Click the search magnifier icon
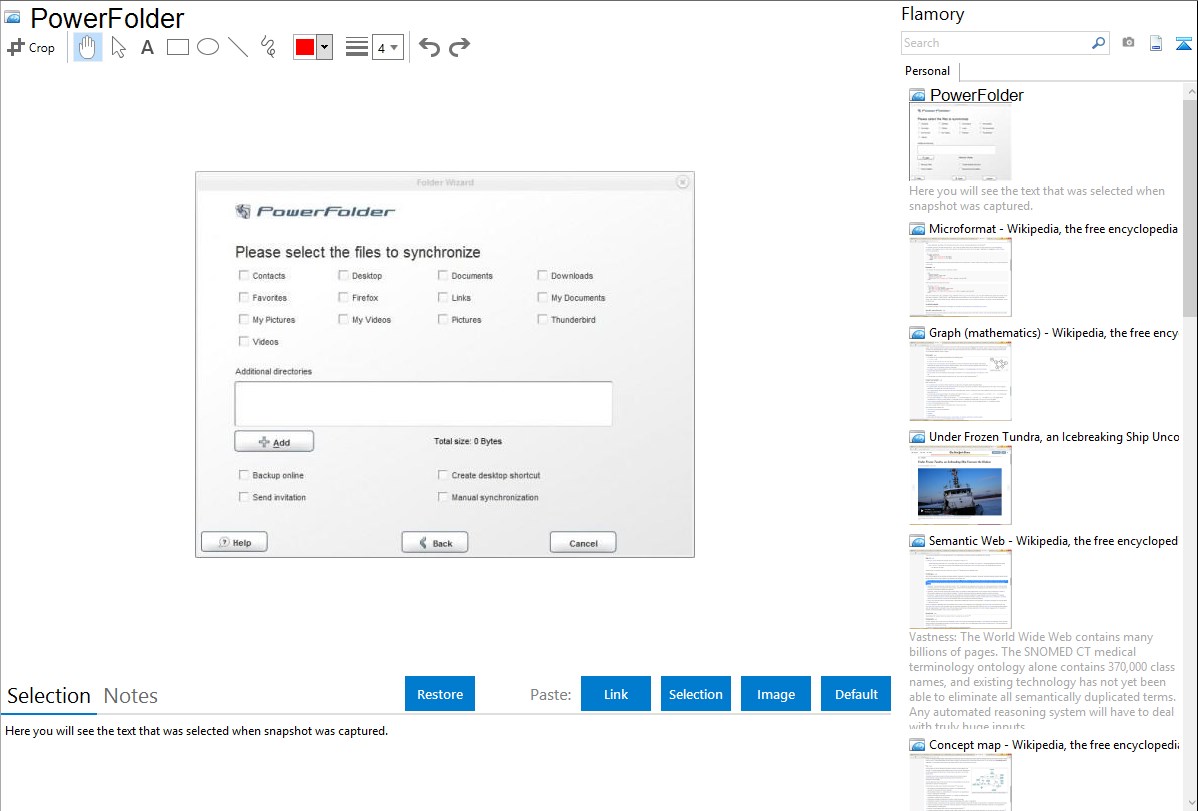This screenshot has width=1198, height=811. pos(1098,43)
